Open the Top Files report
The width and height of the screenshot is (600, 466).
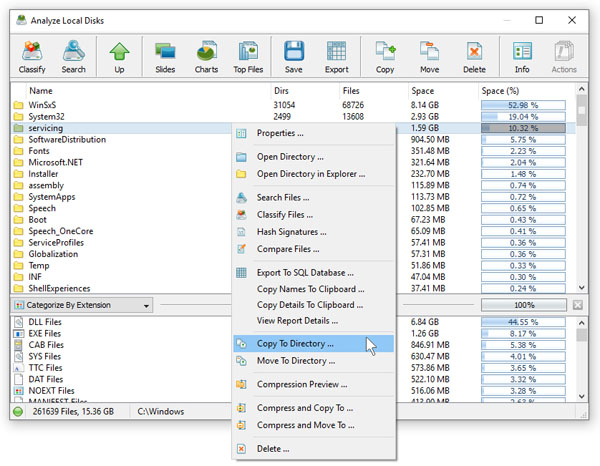[x=248, y=57]
